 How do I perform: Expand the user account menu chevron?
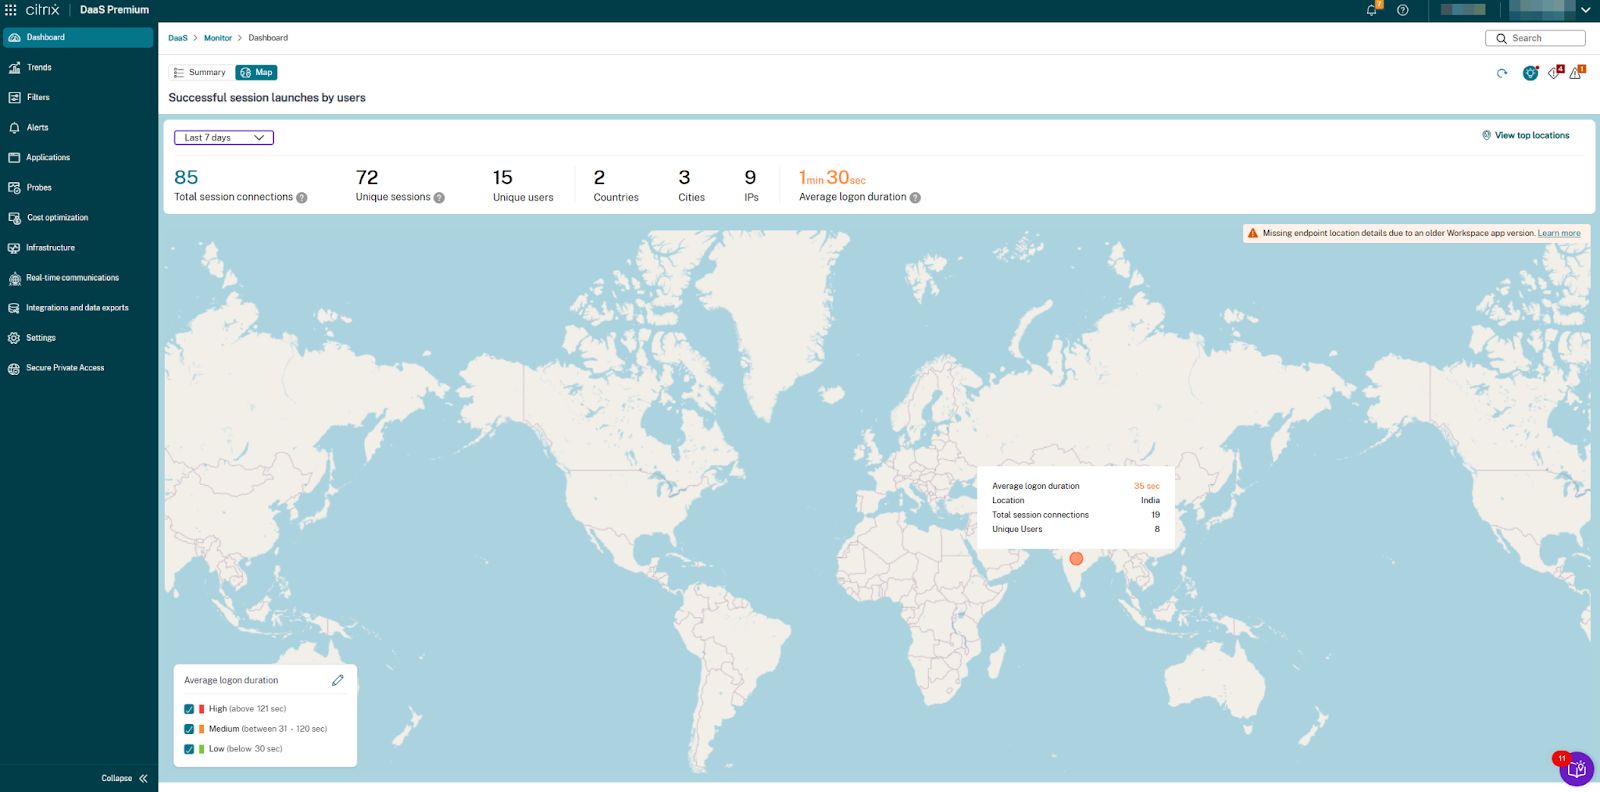pos(1585,10)
